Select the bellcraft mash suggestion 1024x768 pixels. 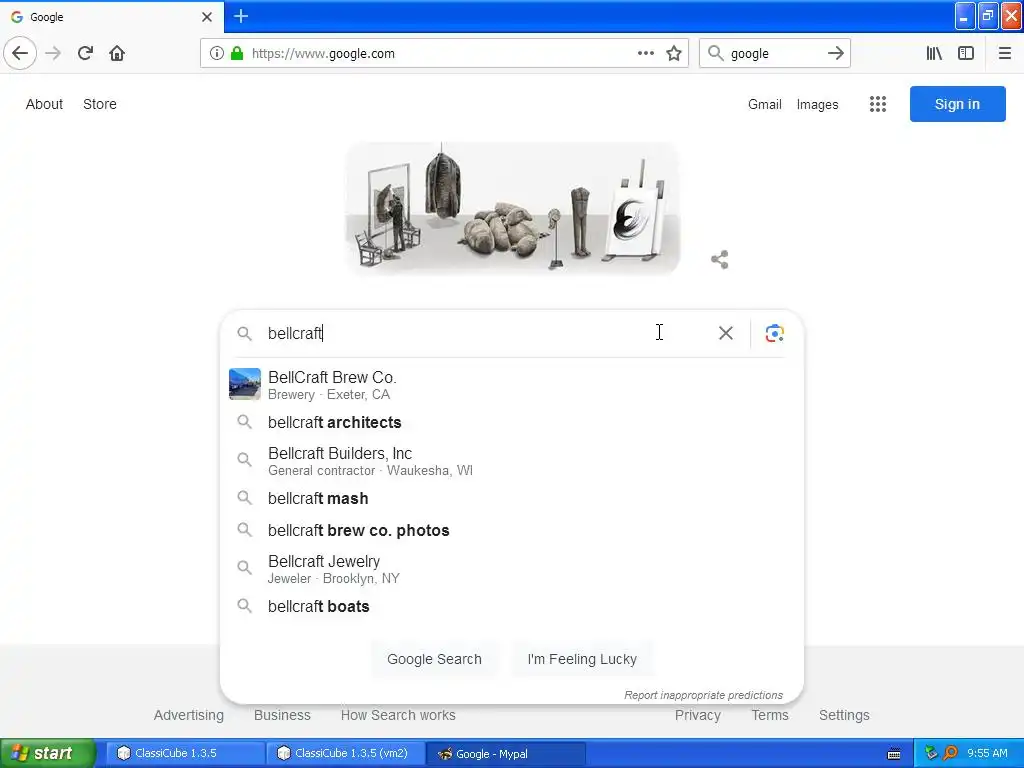[511, 498]
